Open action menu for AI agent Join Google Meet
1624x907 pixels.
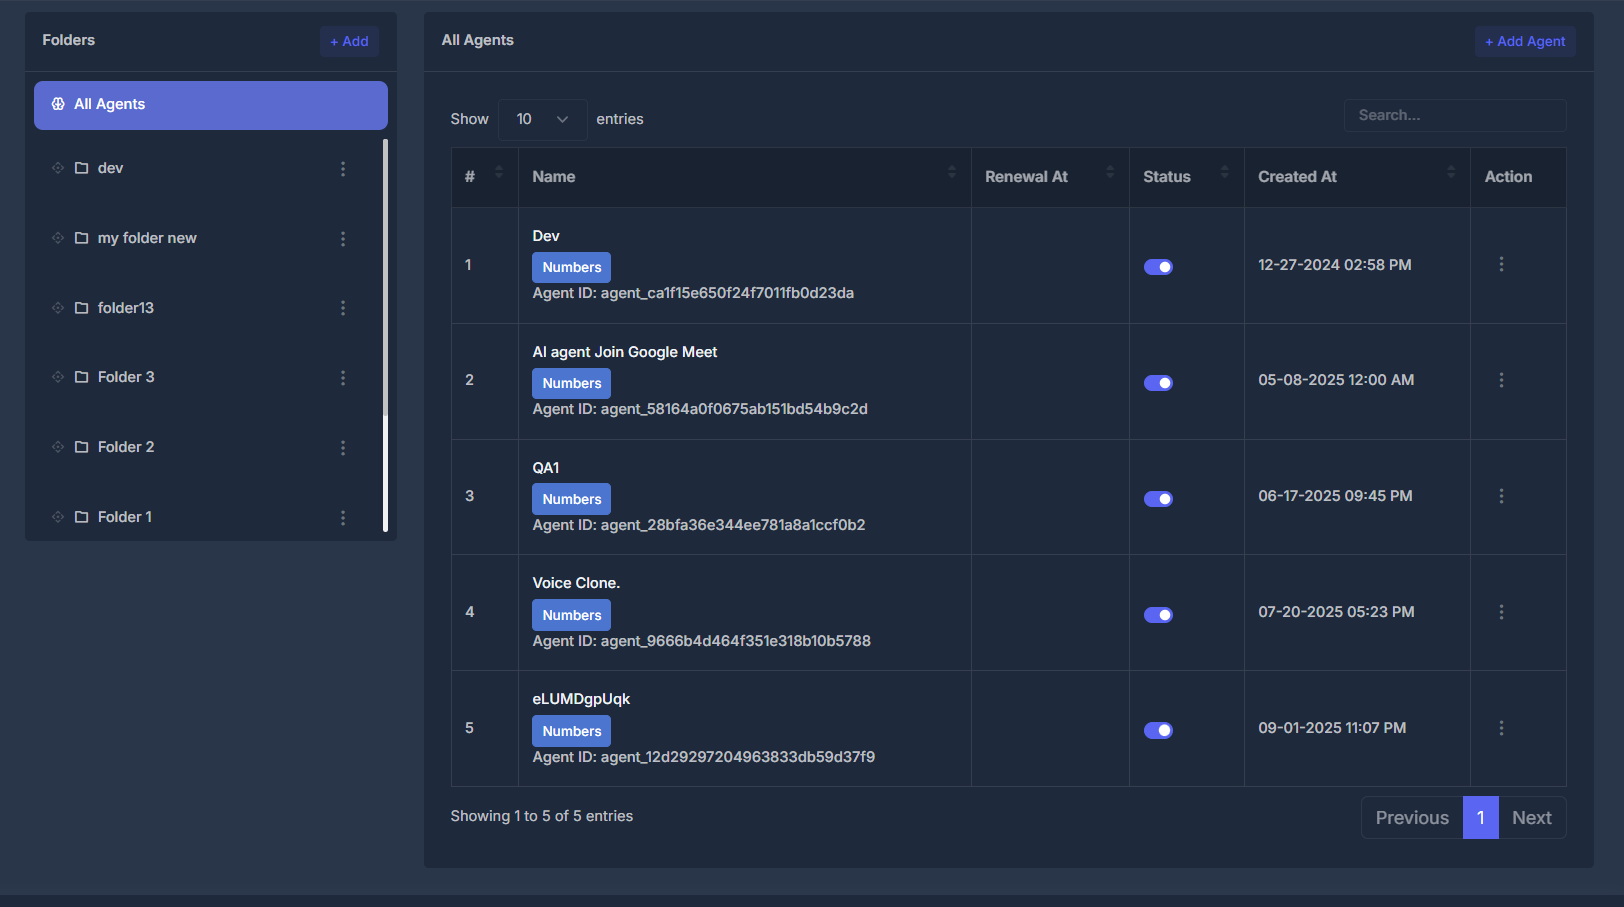[x=1501, y=380]
